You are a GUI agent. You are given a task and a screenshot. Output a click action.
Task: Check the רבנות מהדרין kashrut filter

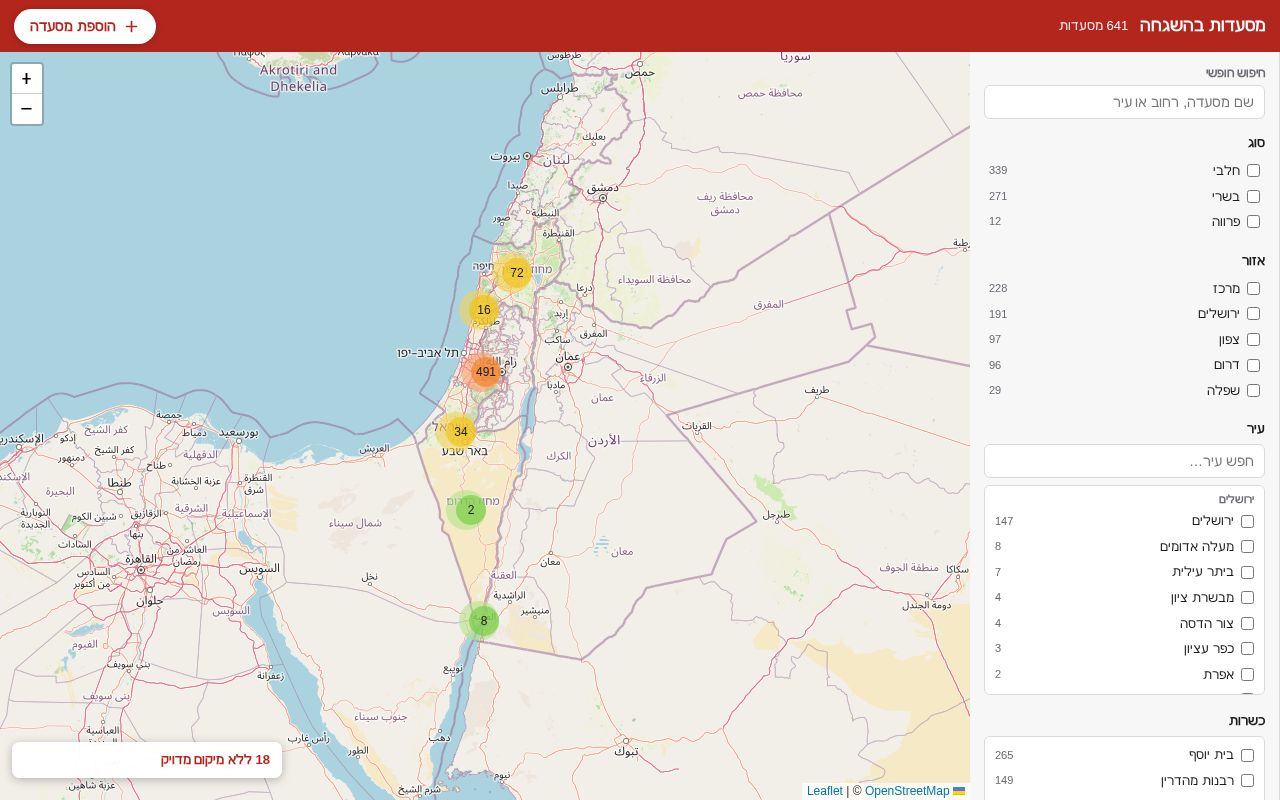click(1247, 781)
